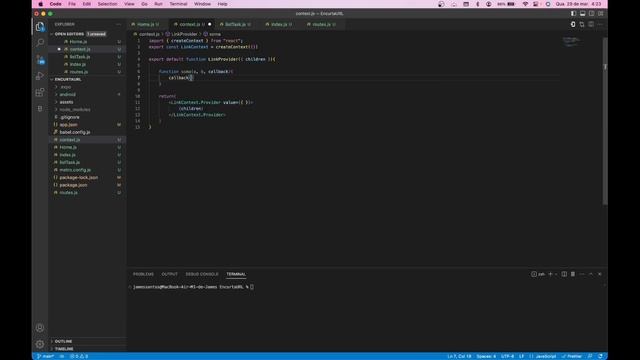
Task: Click the zsh terminal shell indicator
Action: tap(538, 274)
